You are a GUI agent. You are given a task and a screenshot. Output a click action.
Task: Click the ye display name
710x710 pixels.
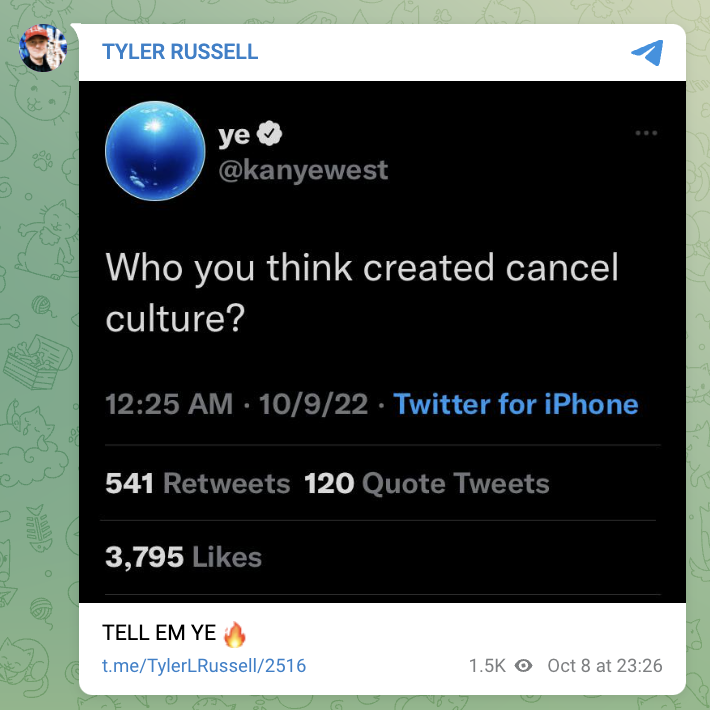(x=233, y=134)
